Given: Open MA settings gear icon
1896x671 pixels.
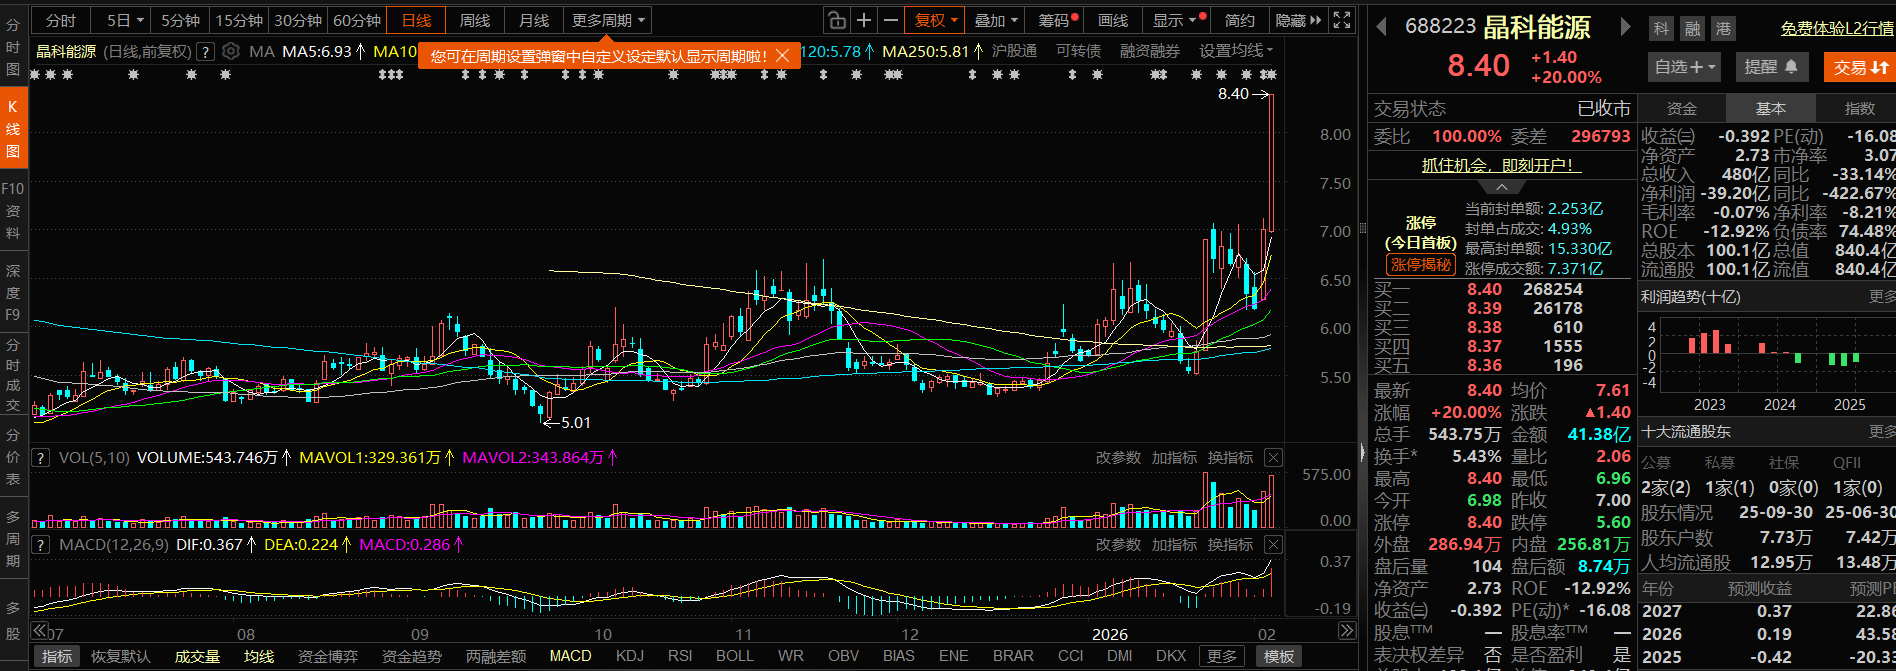Looking at the screenshot, I should [x=231, y=51].
